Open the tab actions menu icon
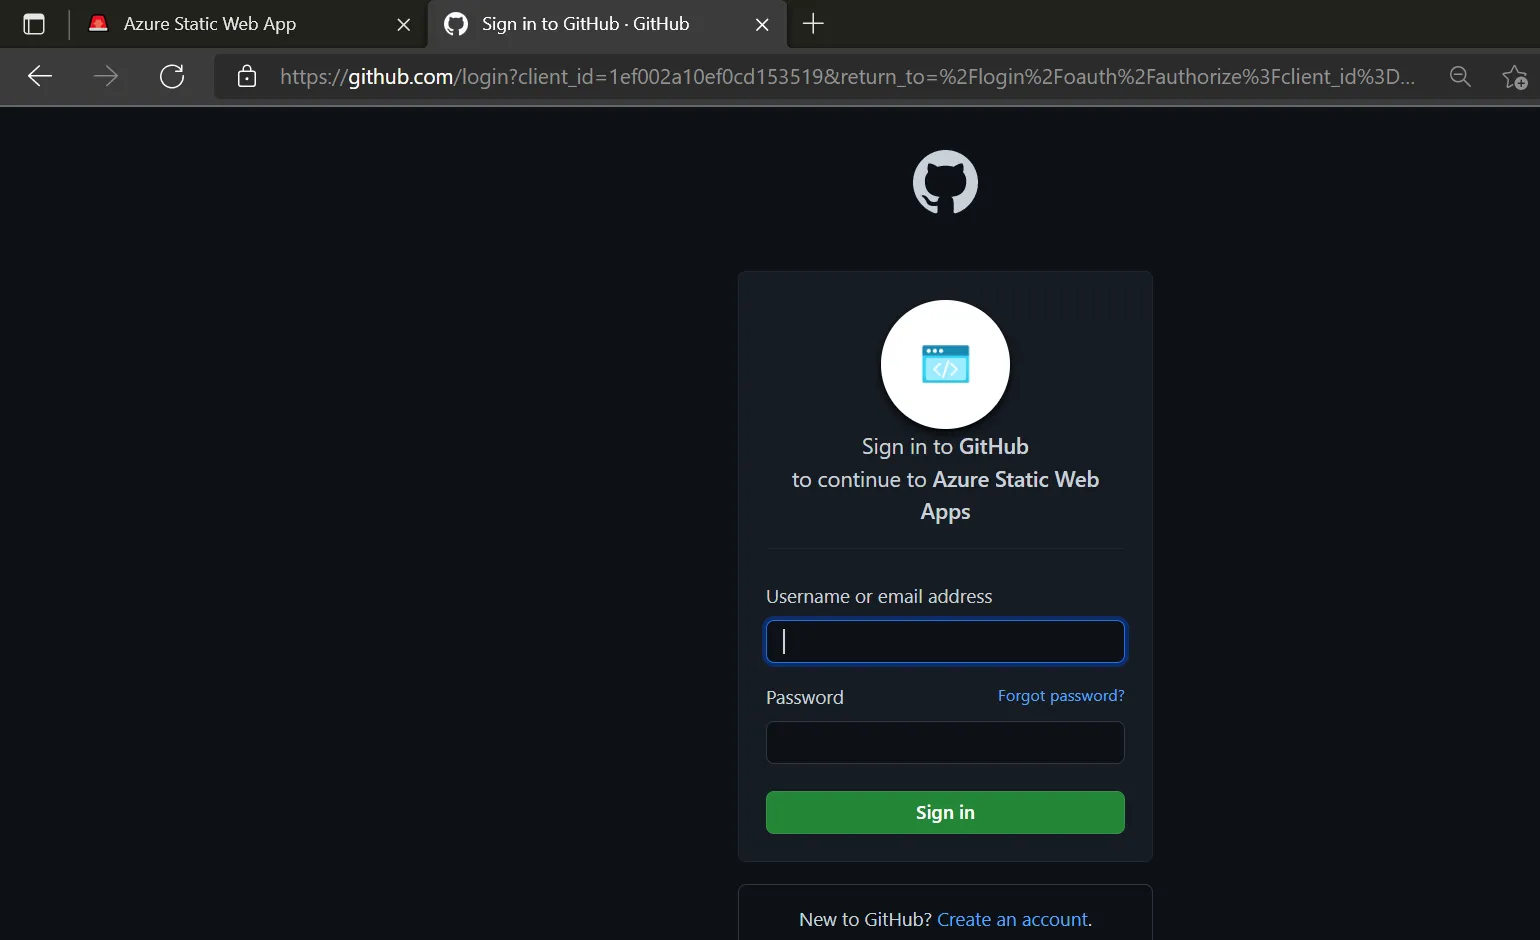The height and width of the screenshot is (940, 1540). [x=34, y=24]
